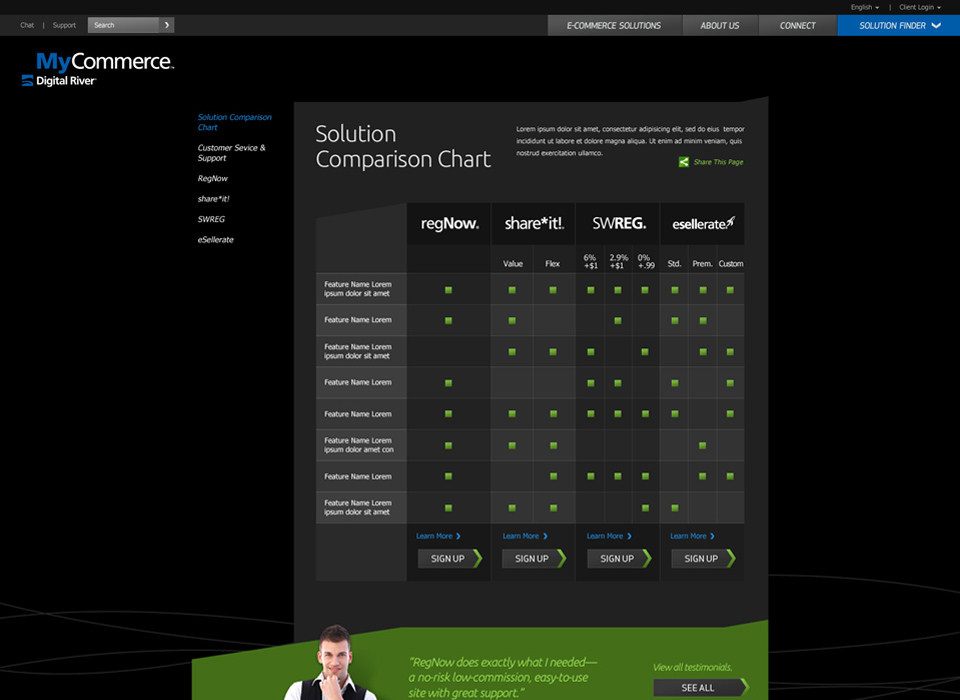Click the View all testimonials text

[692, 668]
